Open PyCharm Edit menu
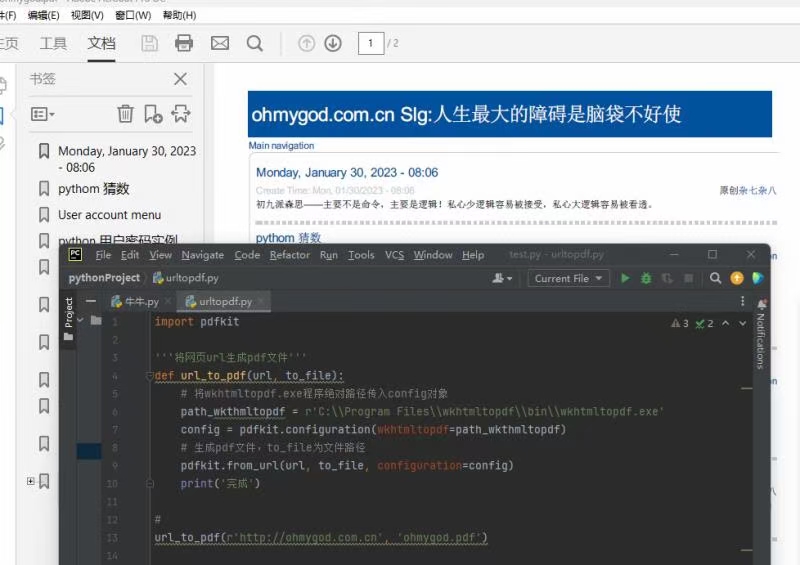The image size is (800, 565). tap(130, 255)
